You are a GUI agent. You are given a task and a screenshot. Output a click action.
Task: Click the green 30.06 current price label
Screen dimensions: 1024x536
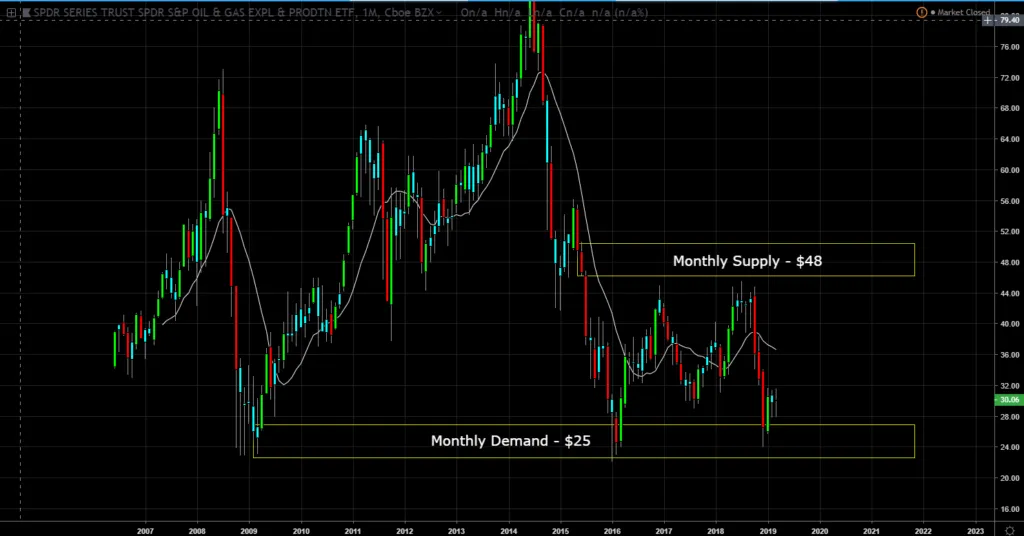[1009, 400]
